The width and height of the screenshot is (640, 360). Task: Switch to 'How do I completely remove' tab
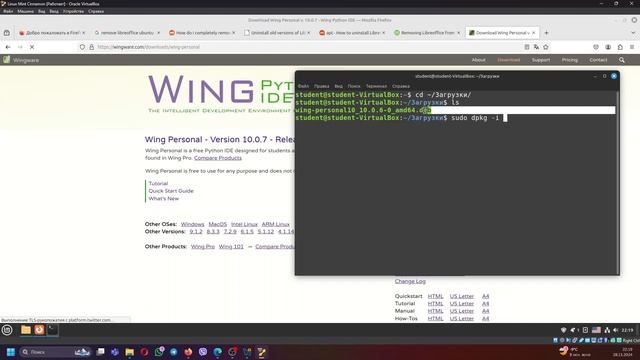(202, 33)
